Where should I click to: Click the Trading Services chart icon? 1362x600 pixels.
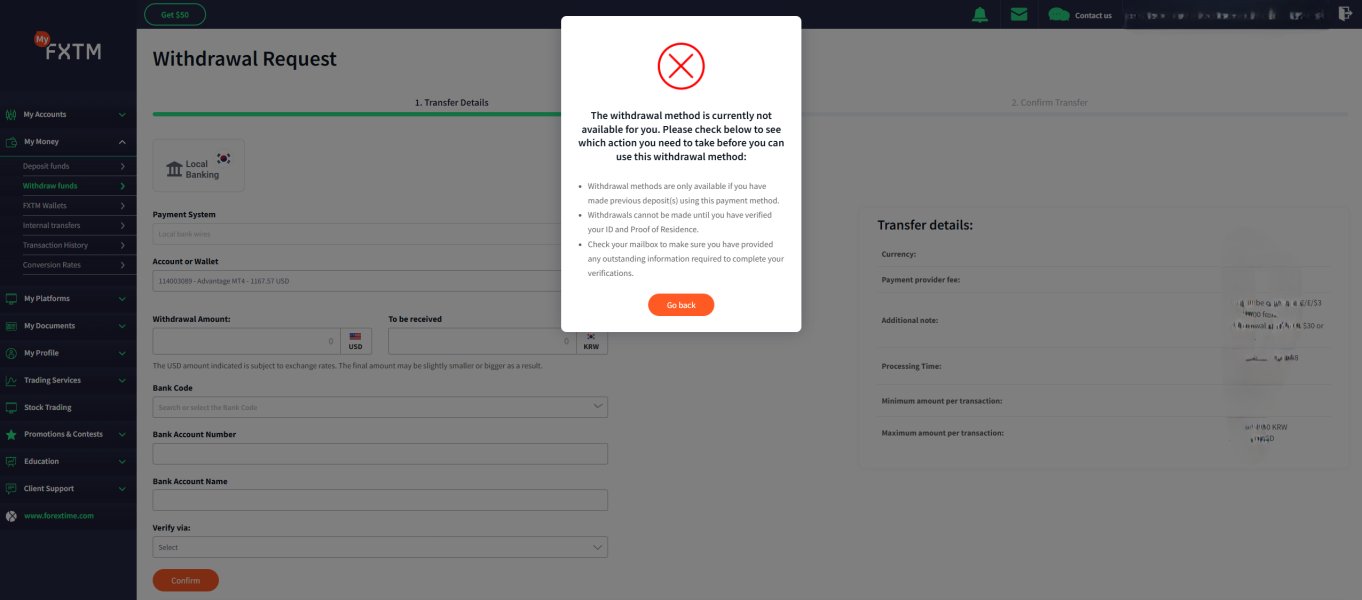11,381
